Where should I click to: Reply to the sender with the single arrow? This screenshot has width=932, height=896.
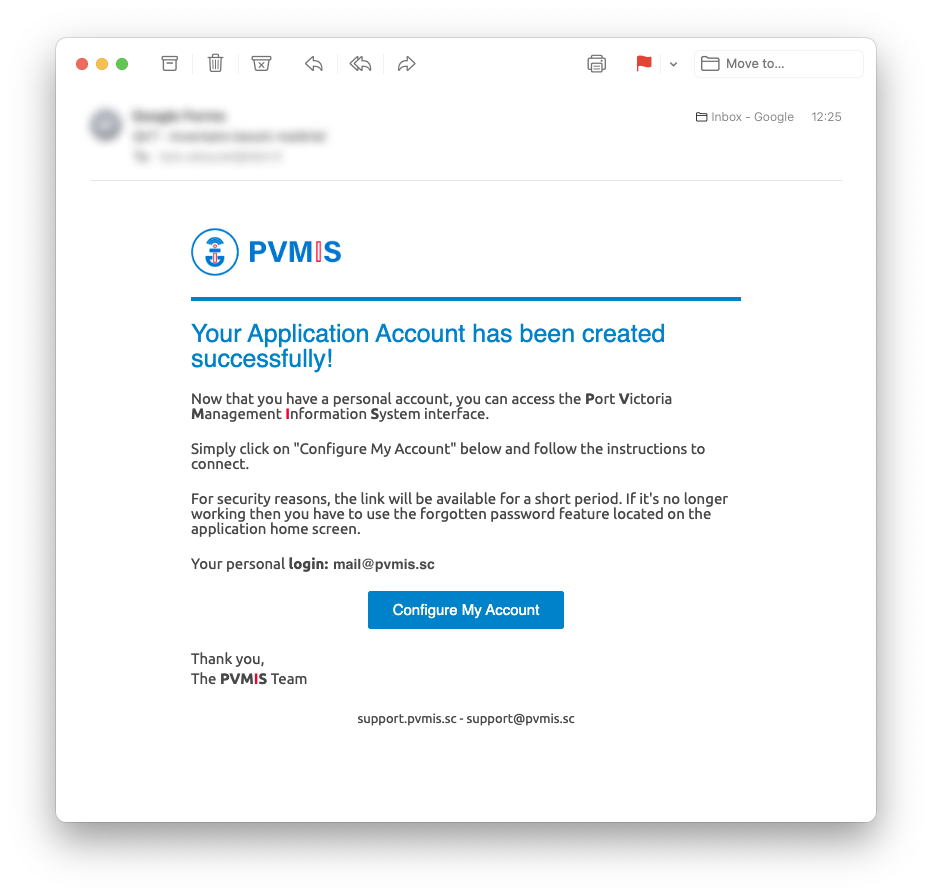[x=314, y=64]
